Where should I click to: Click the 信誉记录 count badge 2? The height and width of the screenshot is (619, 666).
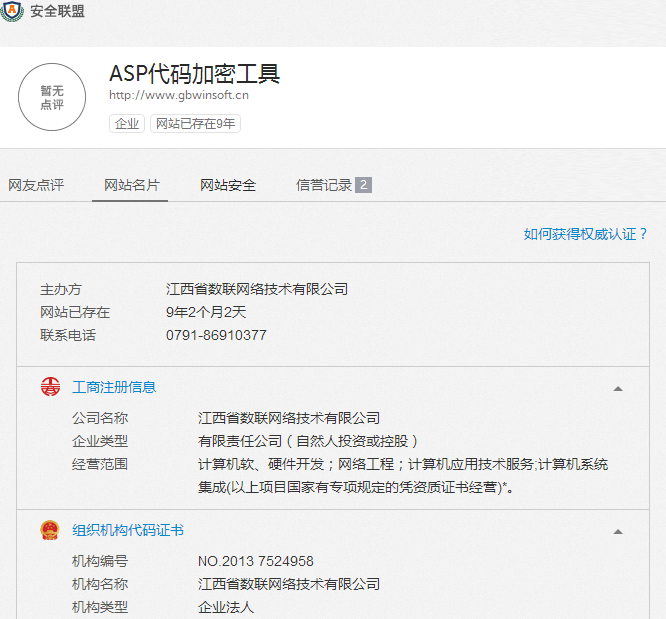(364, 185)
